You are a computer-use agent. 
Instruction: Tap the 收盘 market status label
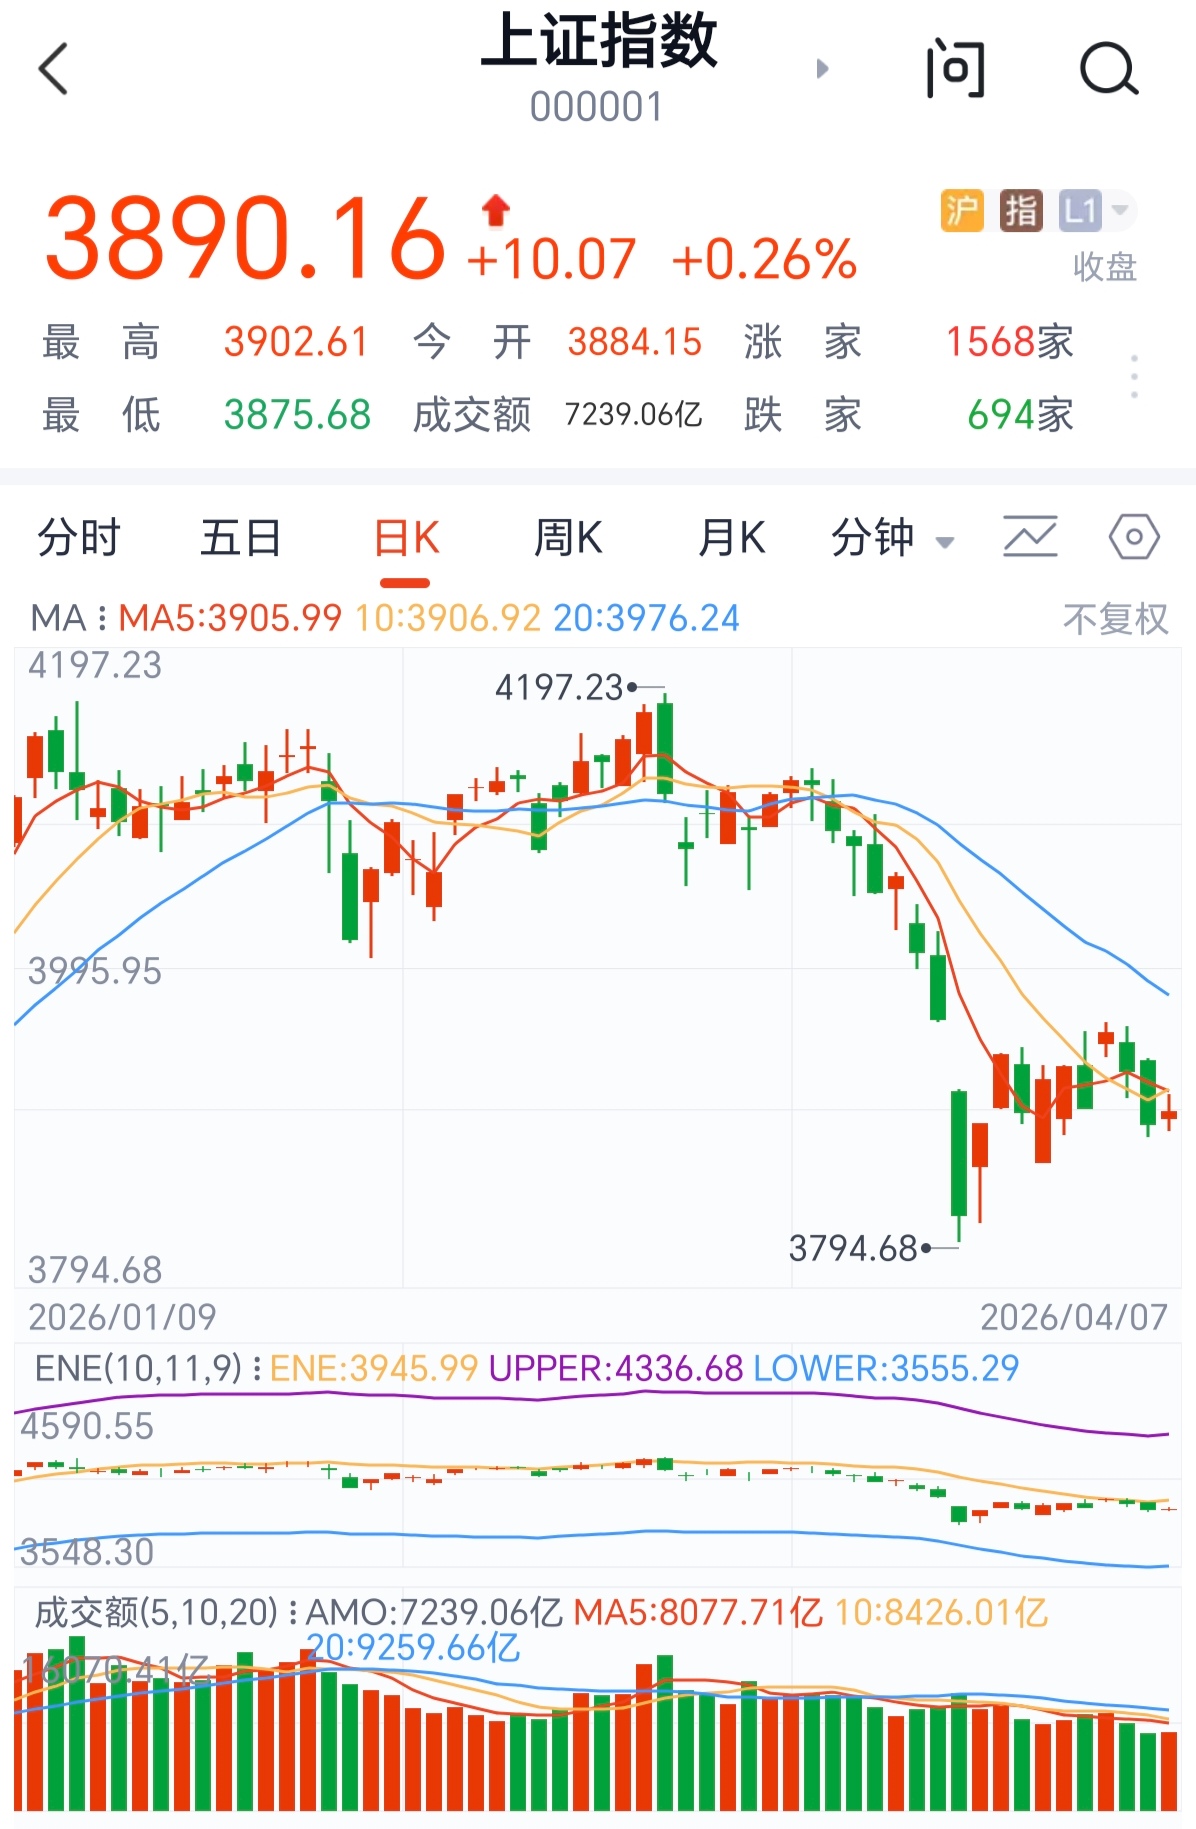(x=1105, y=267)
